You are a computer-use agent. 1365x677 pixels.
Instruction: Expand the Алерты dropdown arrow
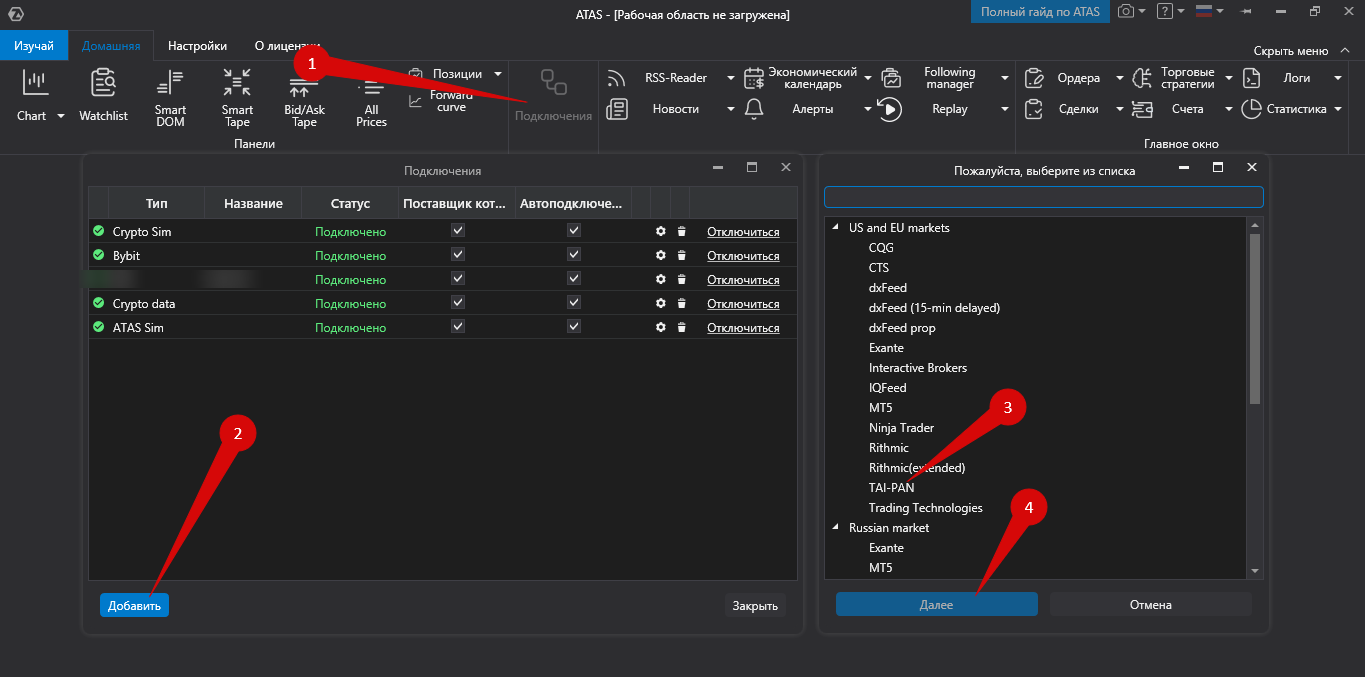point(868,109)
